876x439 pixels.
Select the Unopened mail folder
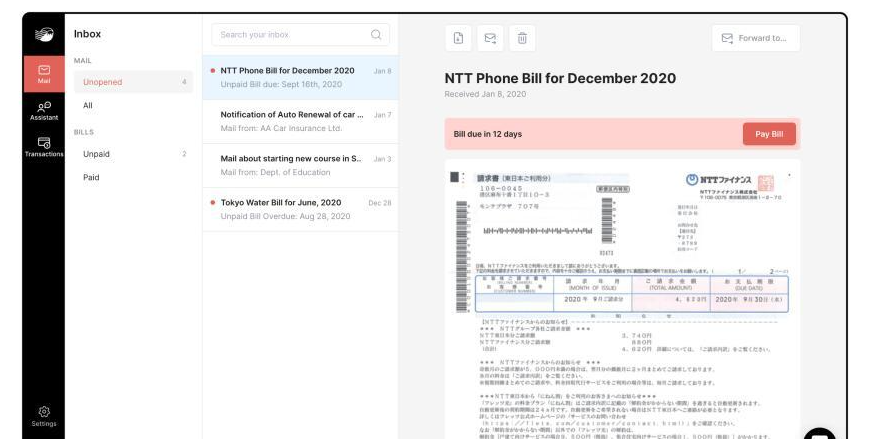pyautogui.click(x=134, y=82)
